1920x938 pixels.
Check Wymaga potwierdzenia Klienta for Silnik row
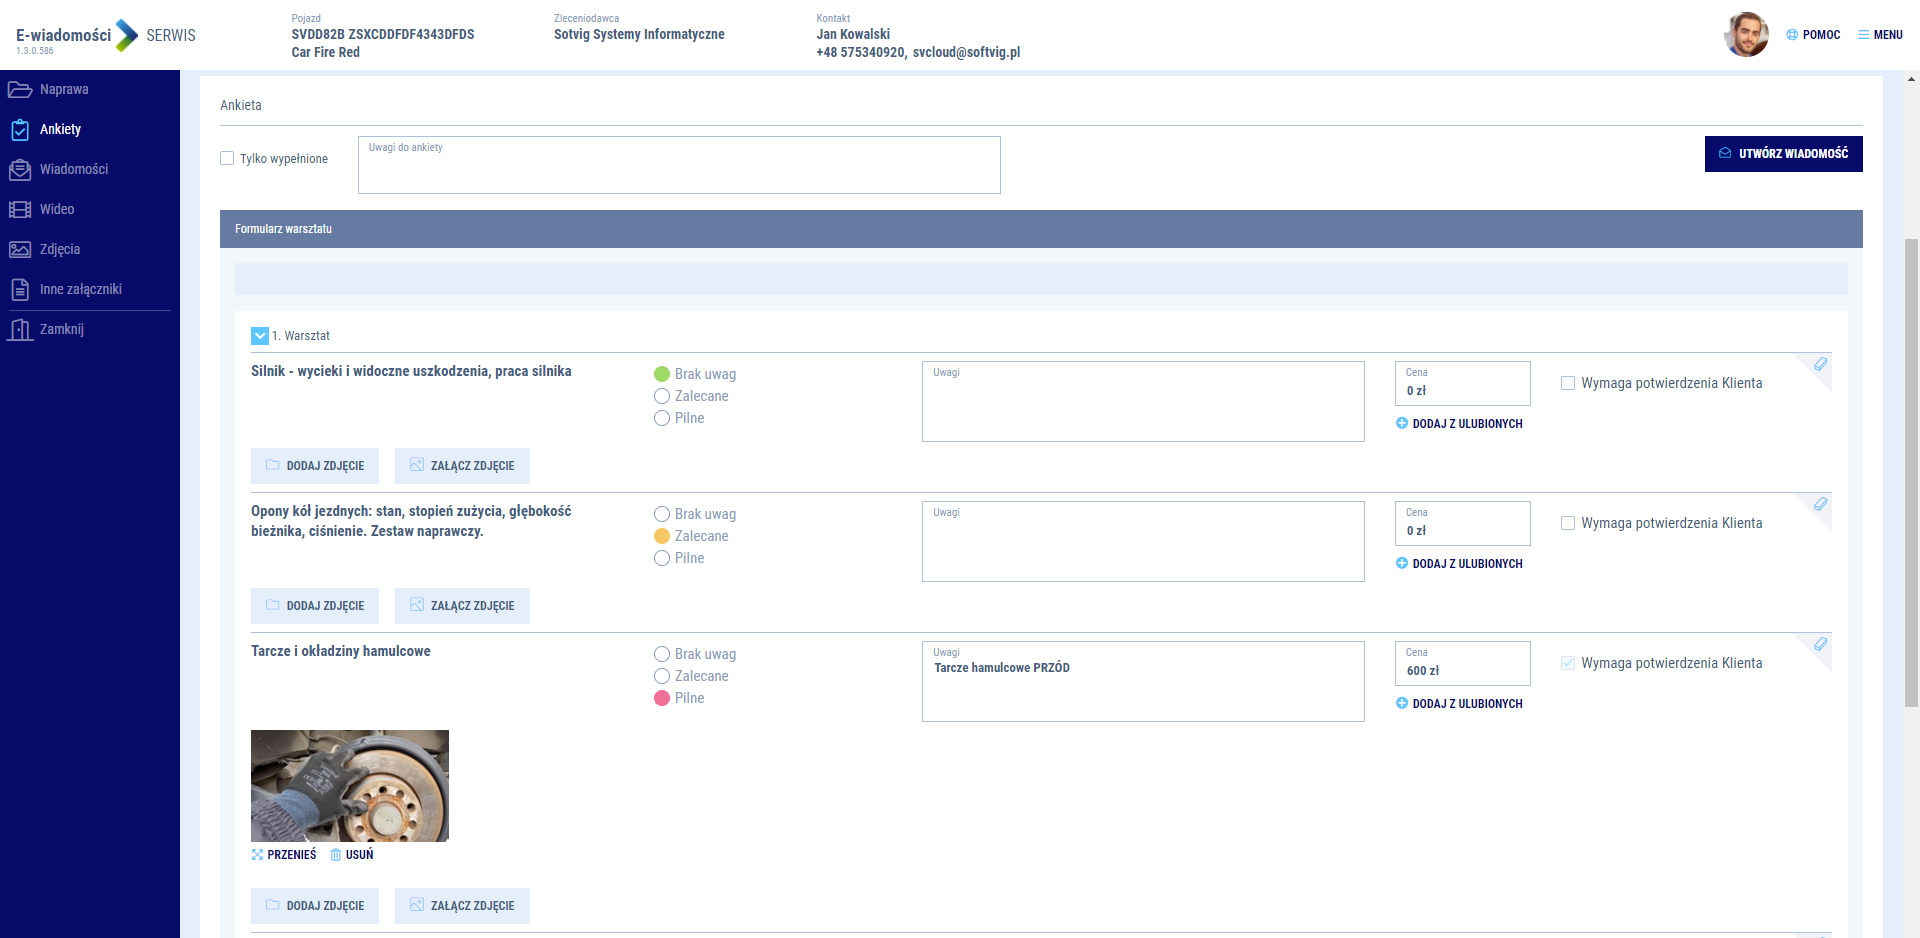[x=1568, y=383]
